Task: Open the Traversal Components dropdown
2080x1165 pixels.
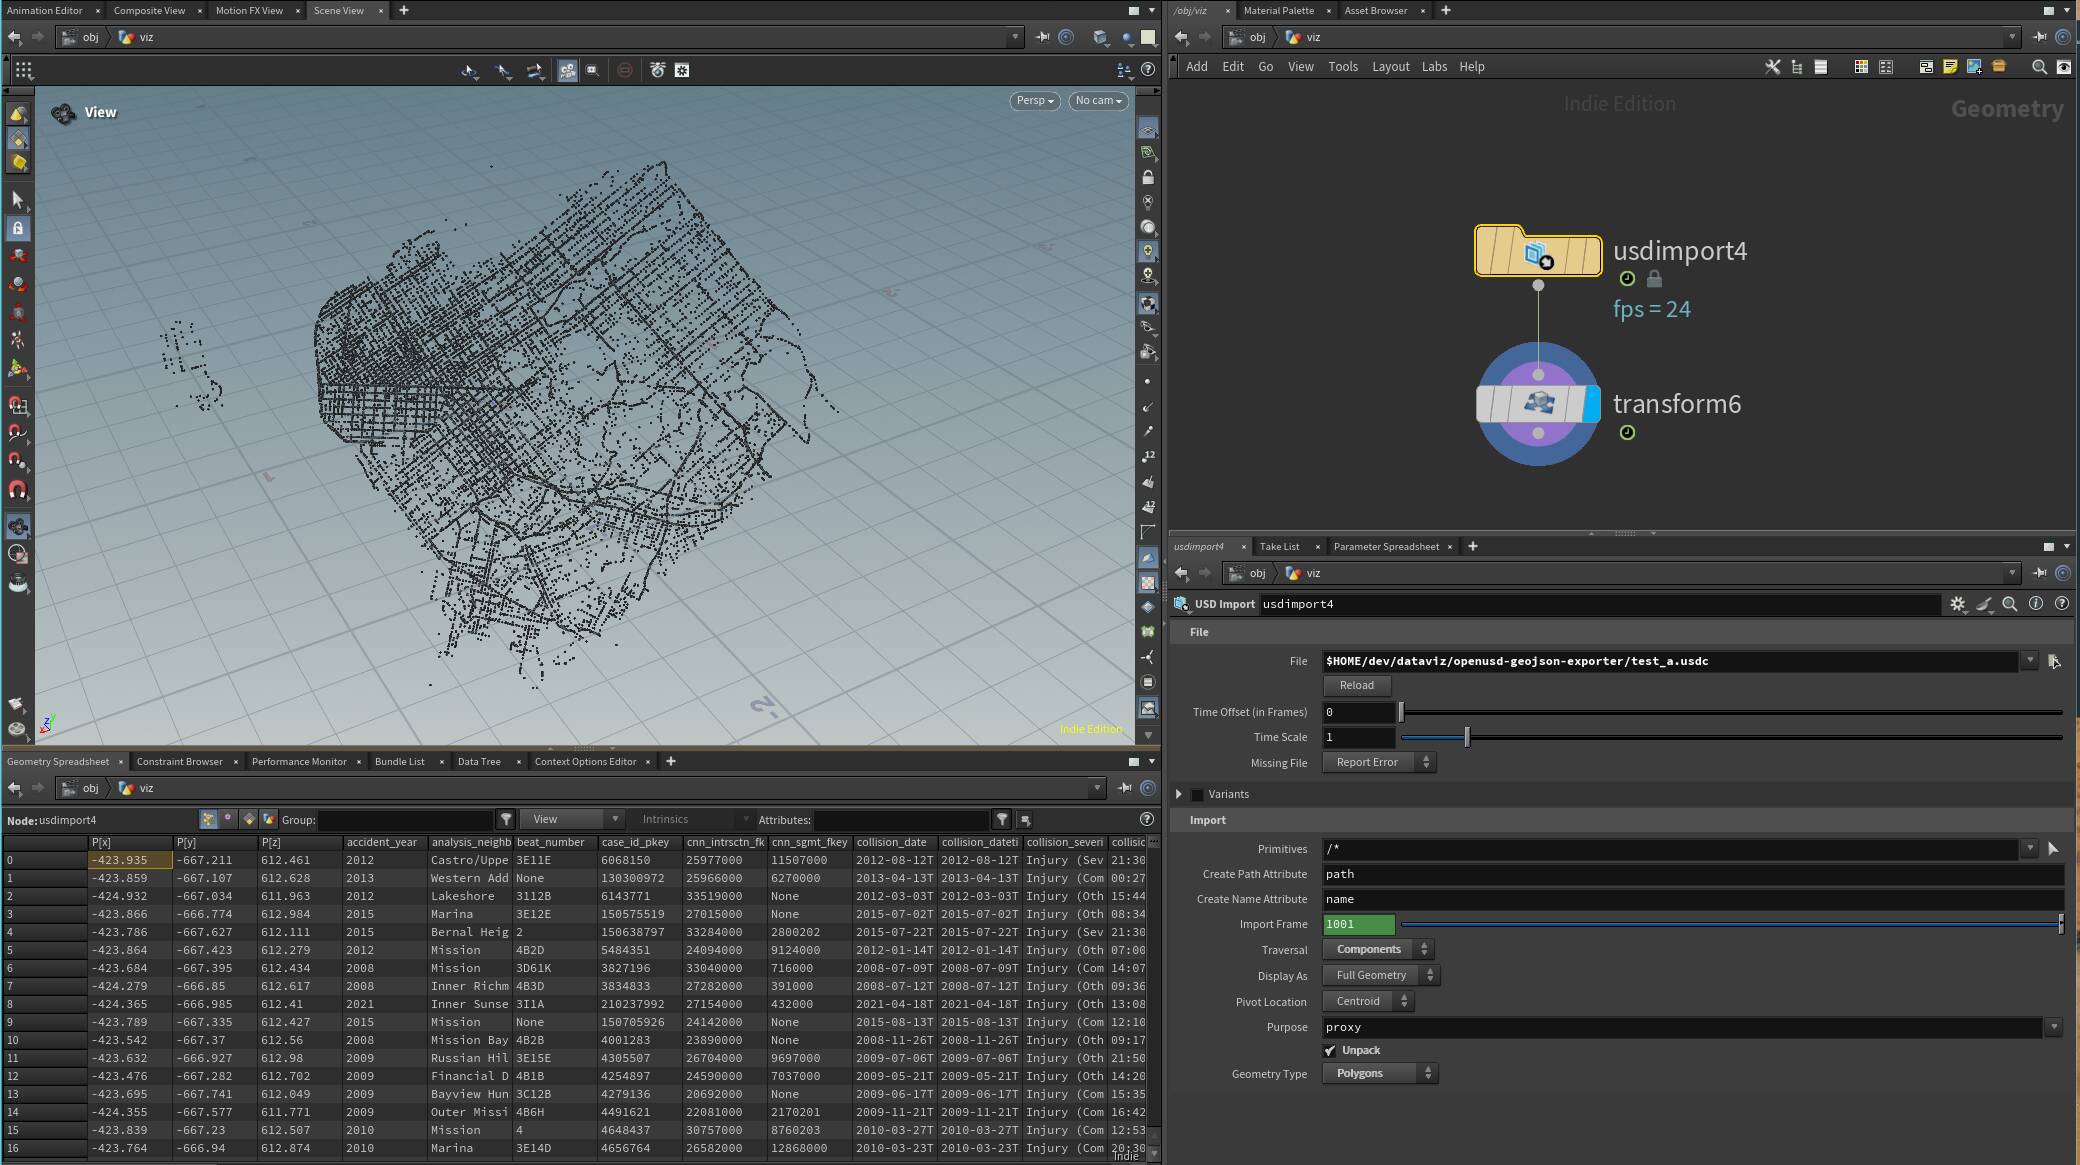Action: (x=1378, y=950)
